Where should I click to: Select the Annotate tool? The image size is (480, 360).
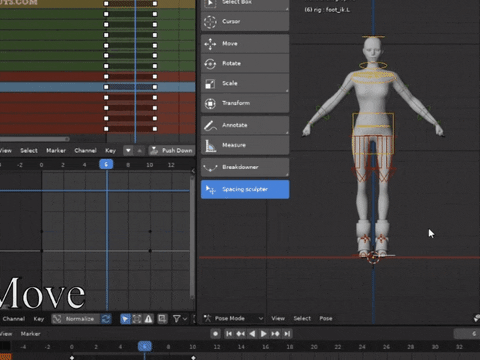pyautogui.click(x=245, y=125)
